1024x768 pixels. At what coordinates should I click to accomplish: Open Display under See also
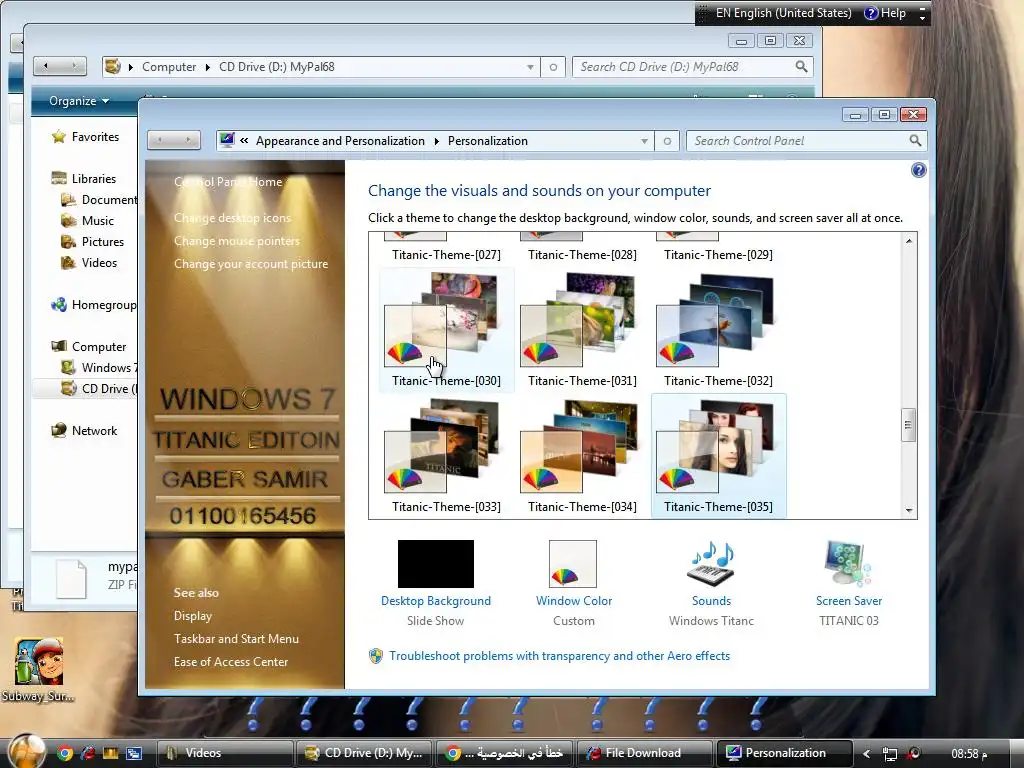pos(193,616)
